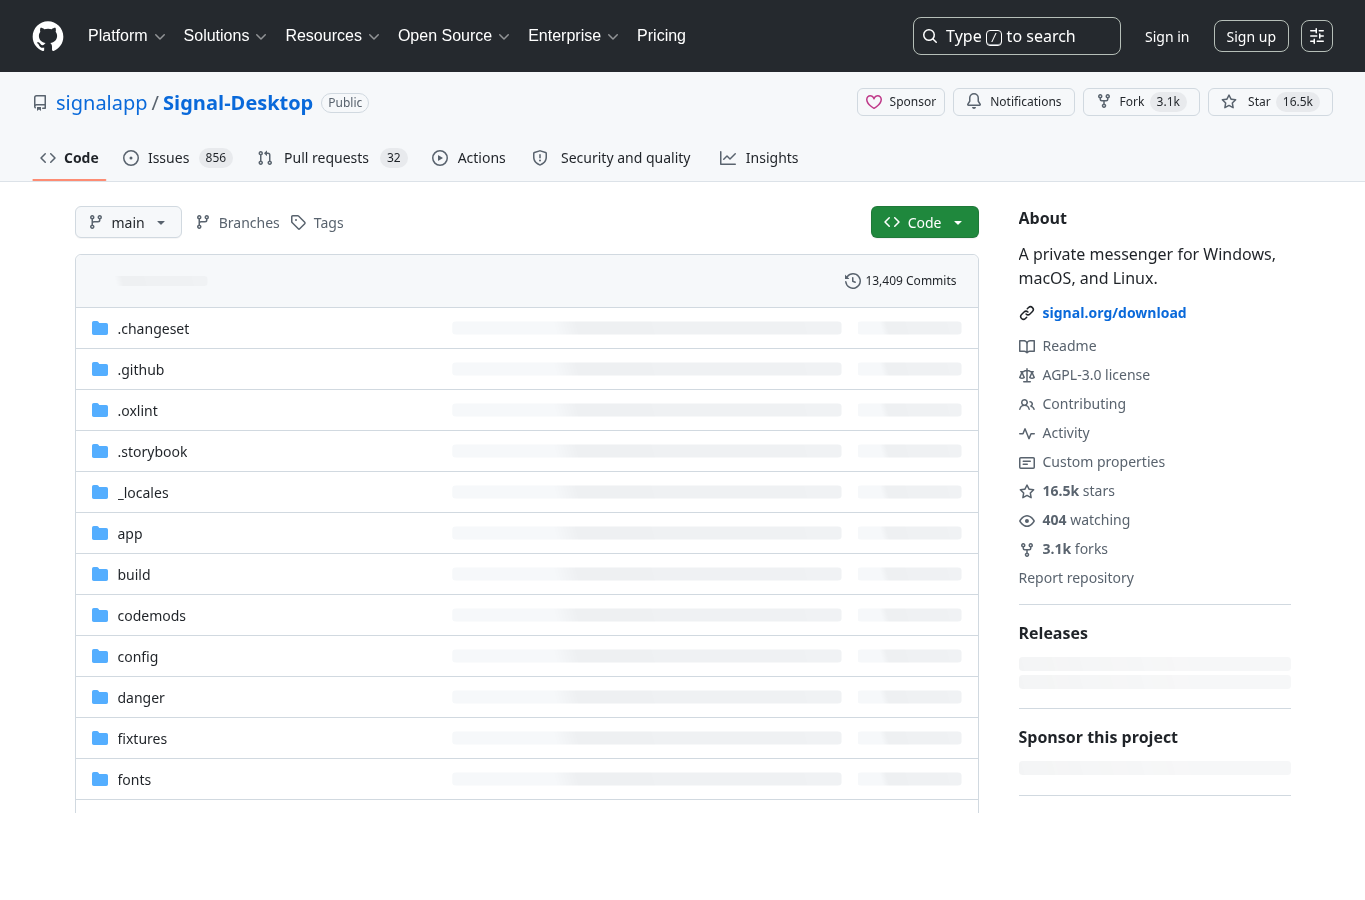Open commit history via the clock icon

click(x=852, y=281)
